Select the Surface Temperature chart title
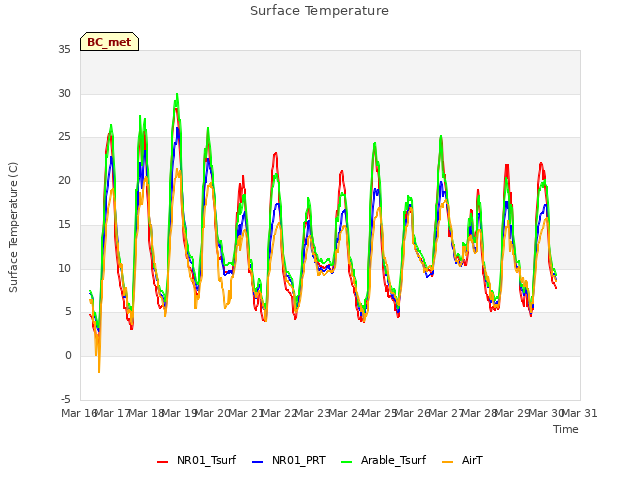This screenshot has height=480, width=640. 319,11
